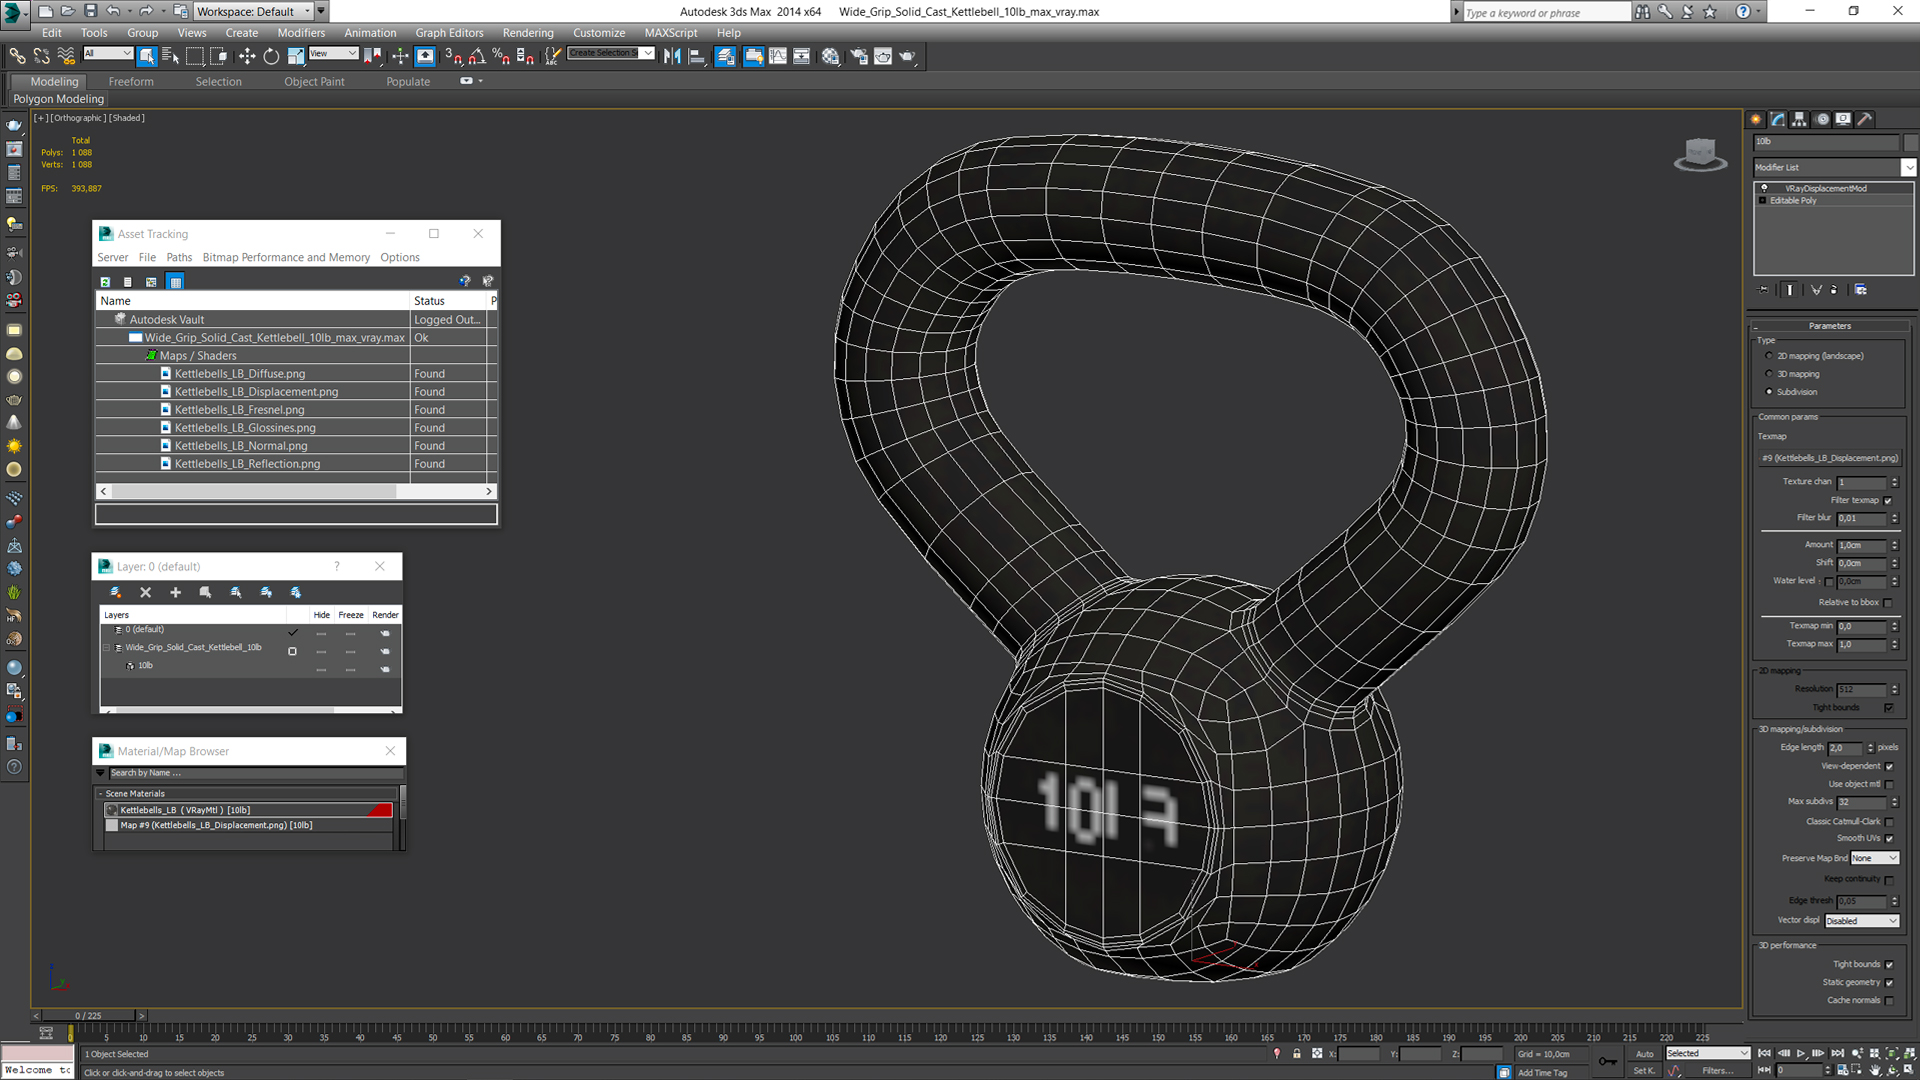Select 2D mapping (landscape) radio button

[1769, 356]
